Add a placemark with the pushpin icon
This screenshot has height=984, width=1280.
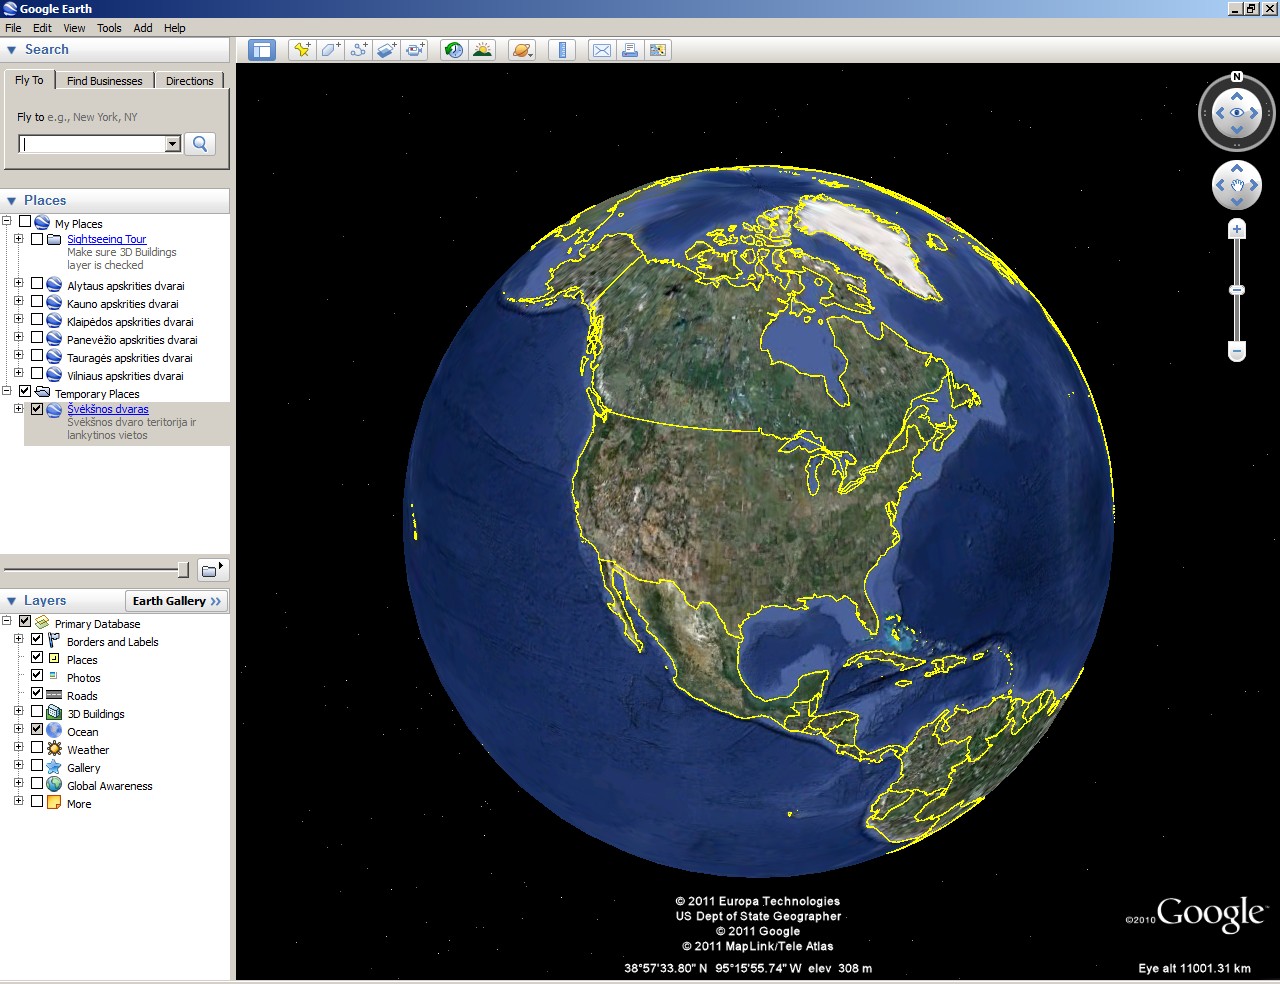click(x=302, y=50)
